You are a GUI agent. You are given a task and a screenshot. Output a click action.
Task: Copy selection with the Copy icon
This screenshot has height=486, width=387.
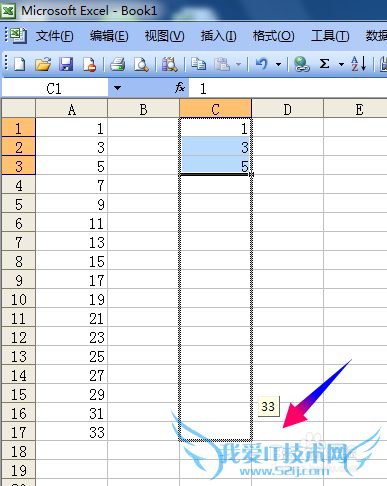point(198,64)
